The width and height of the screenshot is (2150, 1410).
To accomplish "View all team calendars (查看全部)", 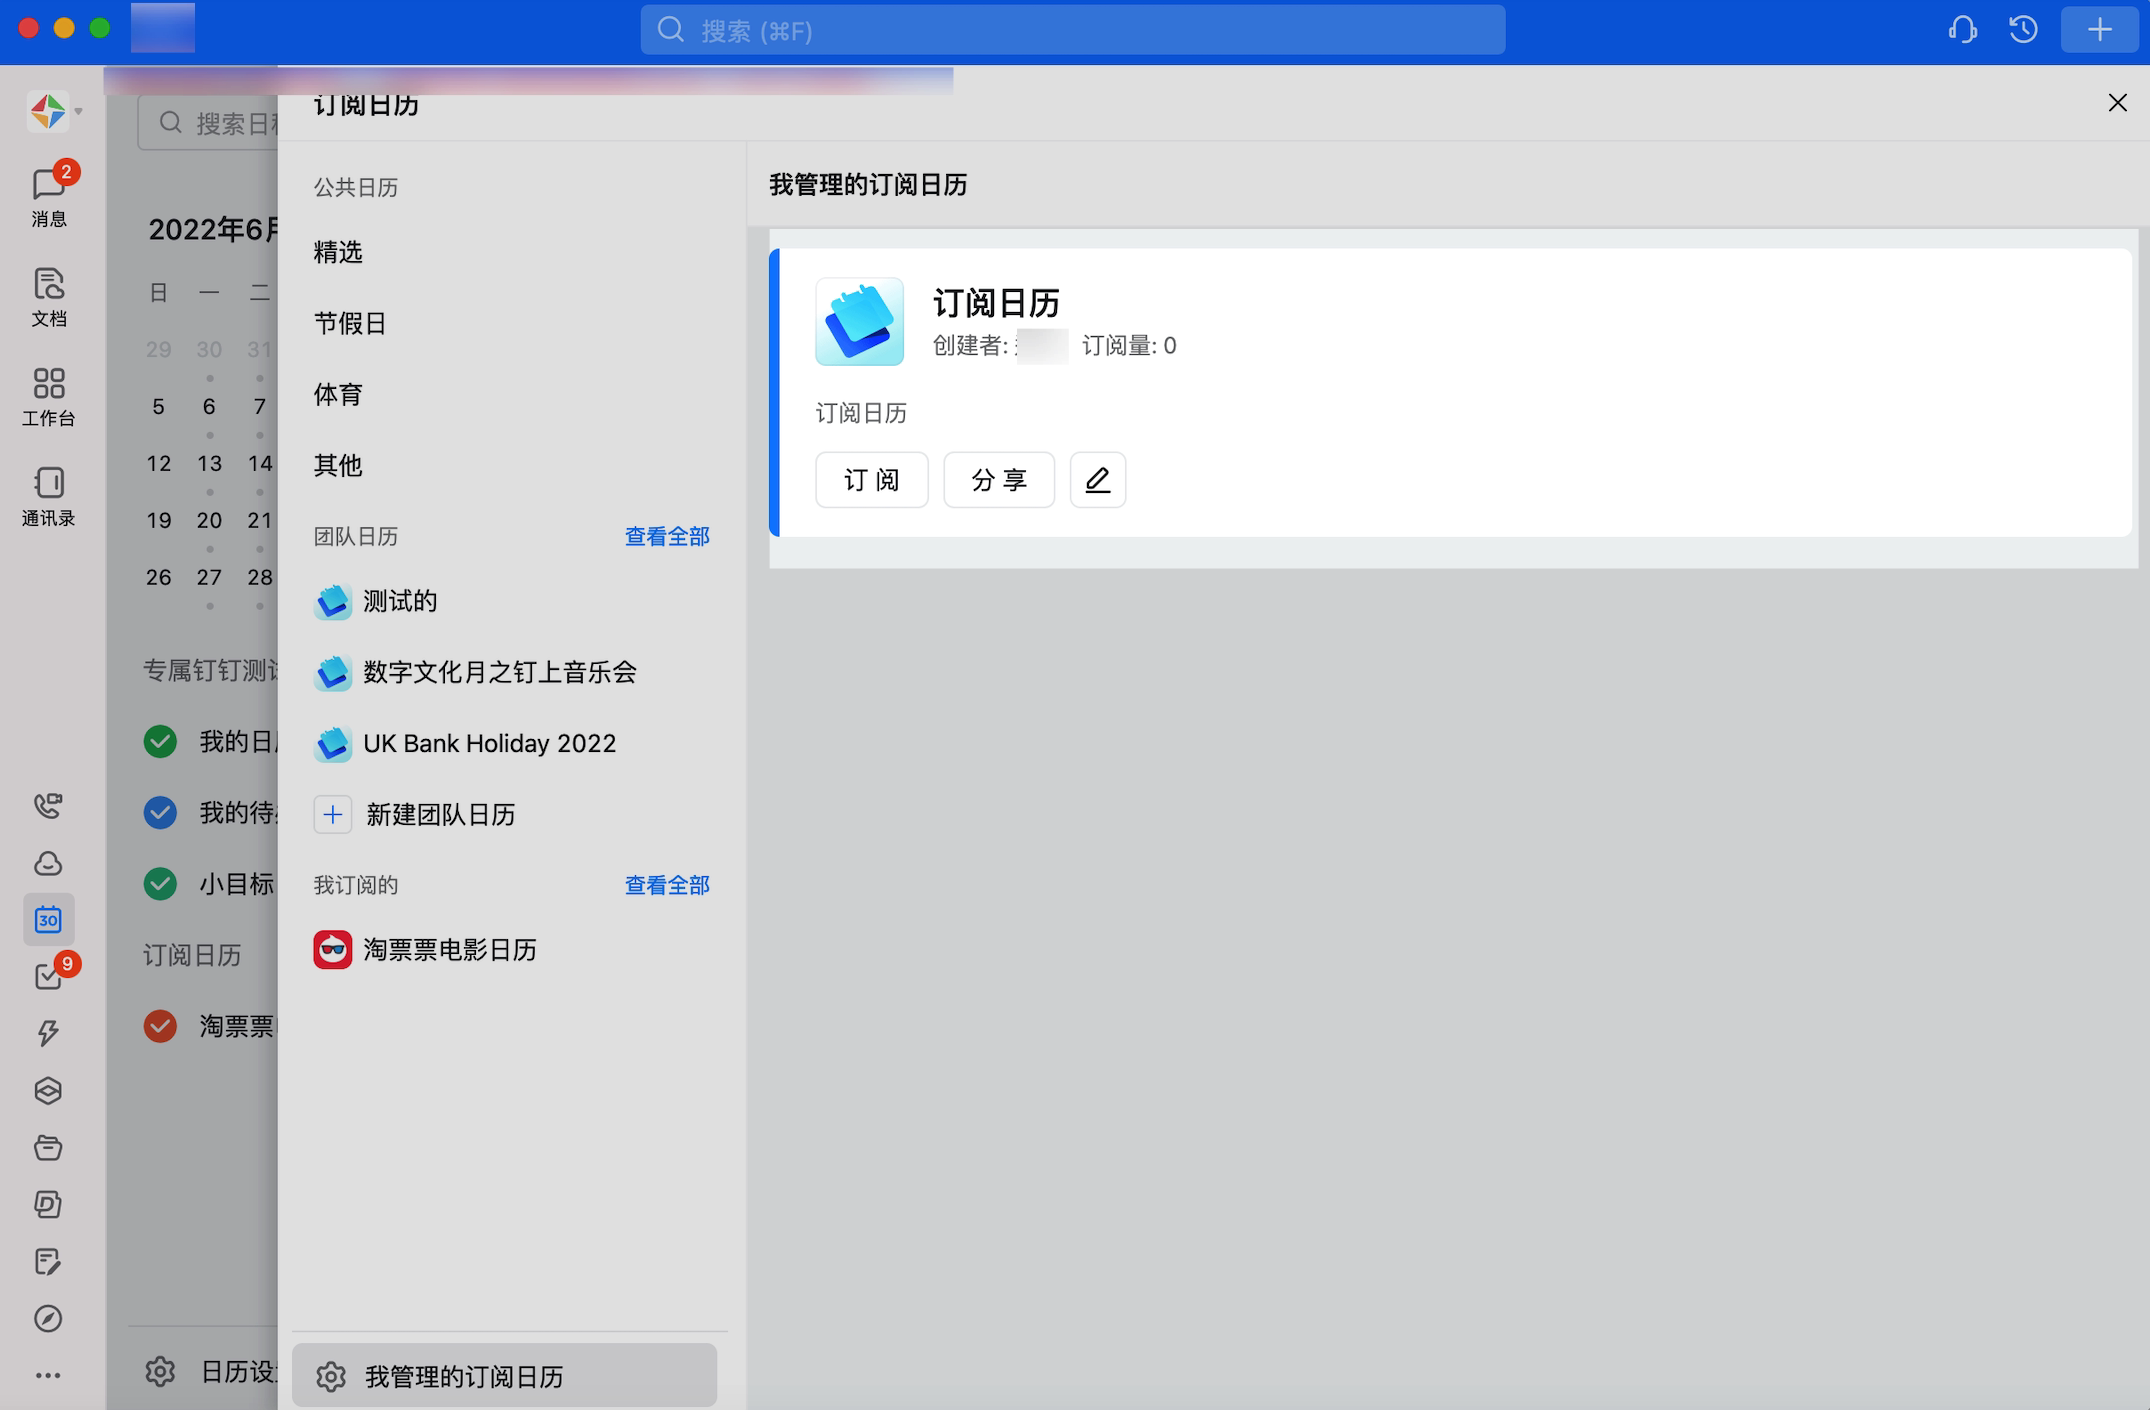I will click(666, 537).
